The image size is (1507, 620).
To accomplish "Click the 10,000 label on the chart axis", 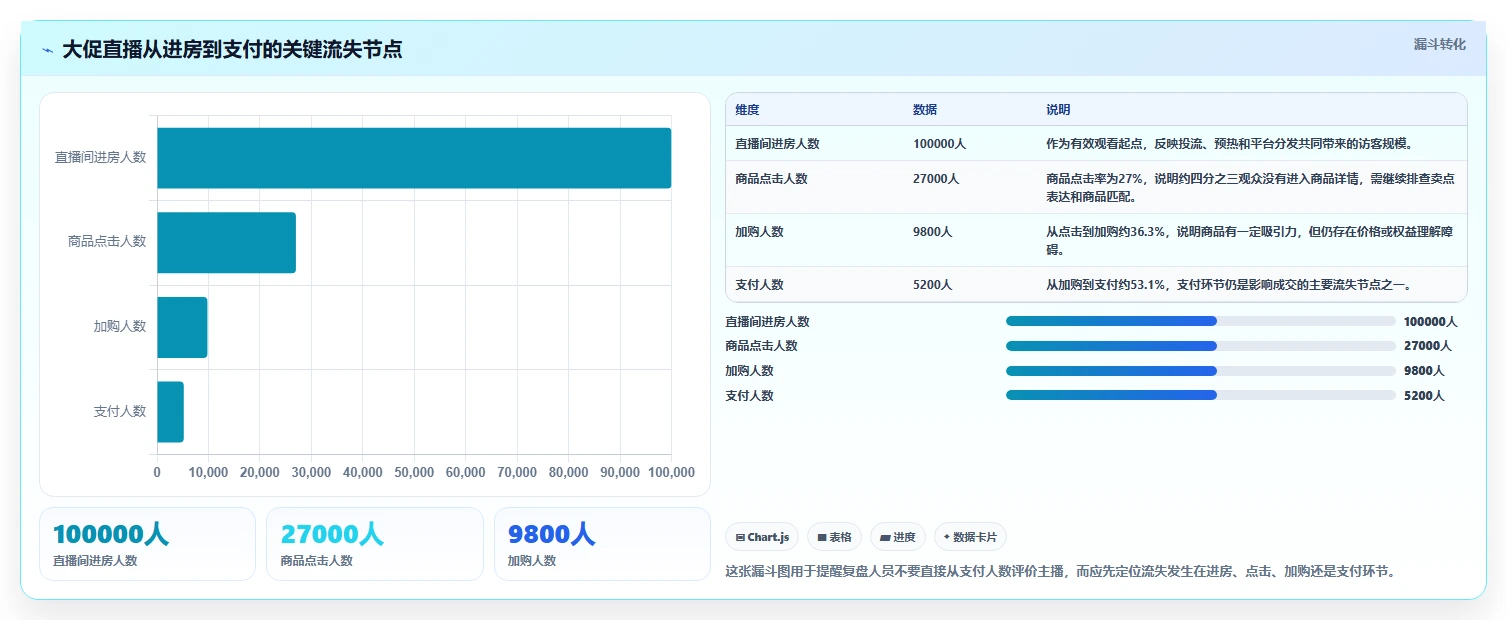I will point(208,472).
